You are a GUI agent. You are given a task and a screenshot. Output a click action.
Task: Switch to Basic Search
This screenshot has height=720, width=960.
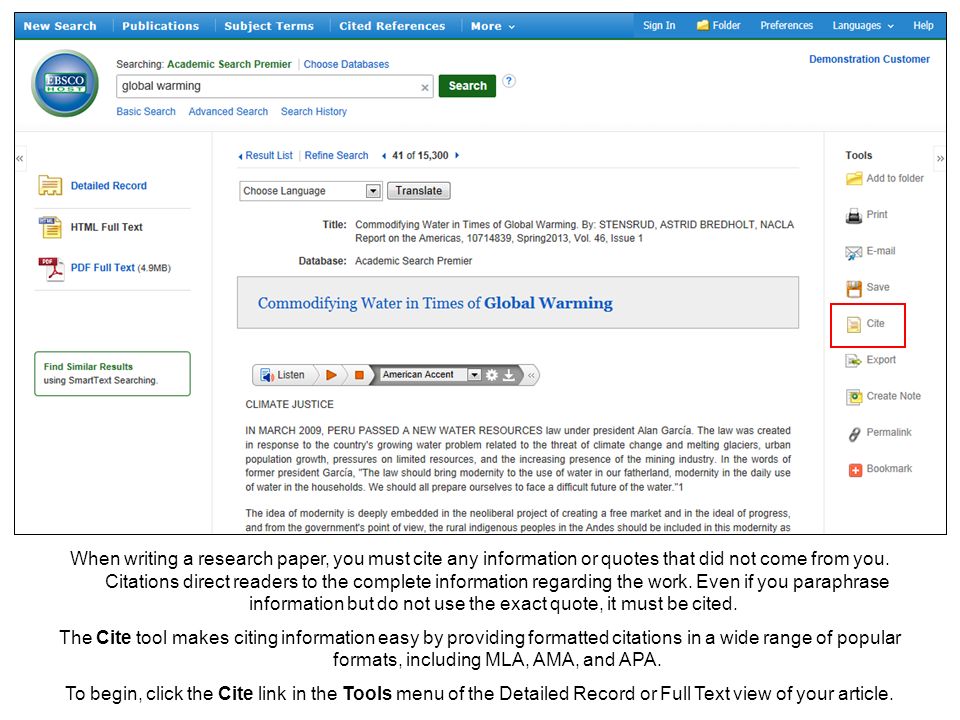click(146, 111)
